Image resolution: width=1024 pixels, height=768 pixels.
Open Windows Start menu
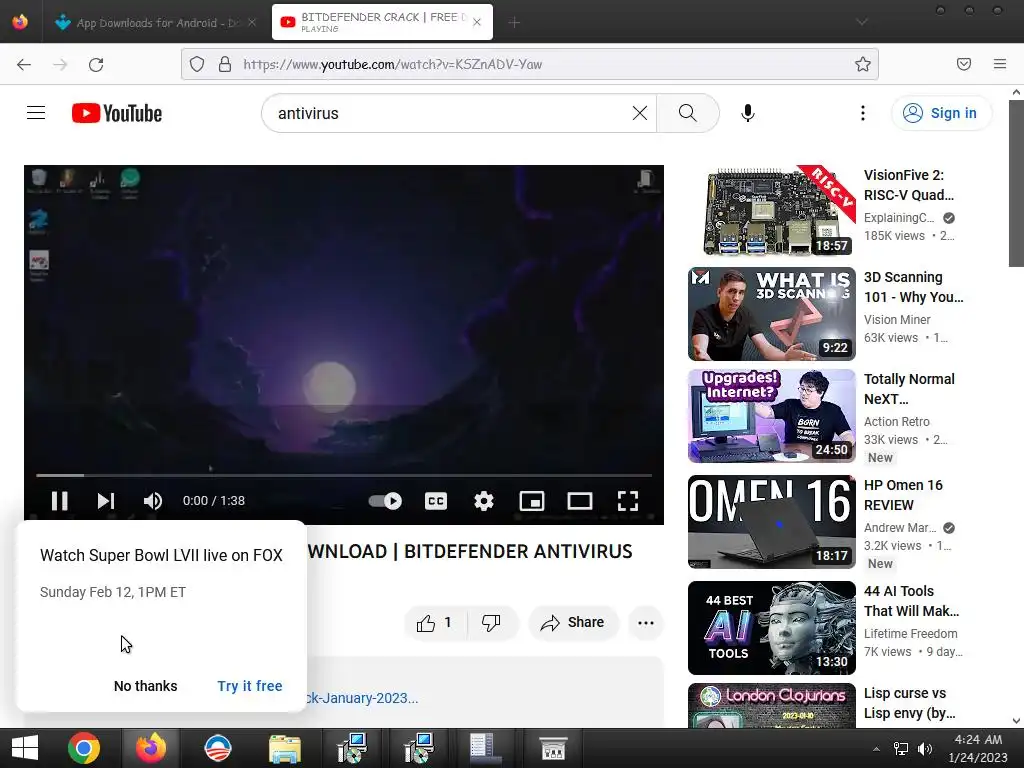point(25,748)
